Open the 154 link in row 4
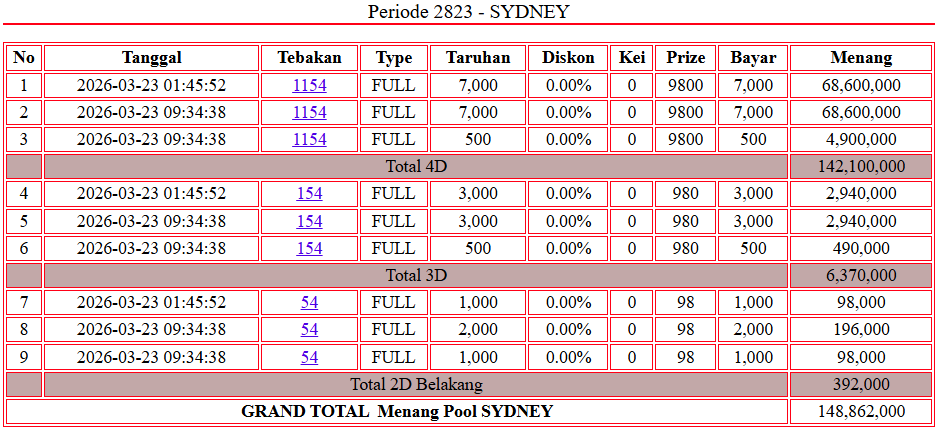 [x=309, y=194]
